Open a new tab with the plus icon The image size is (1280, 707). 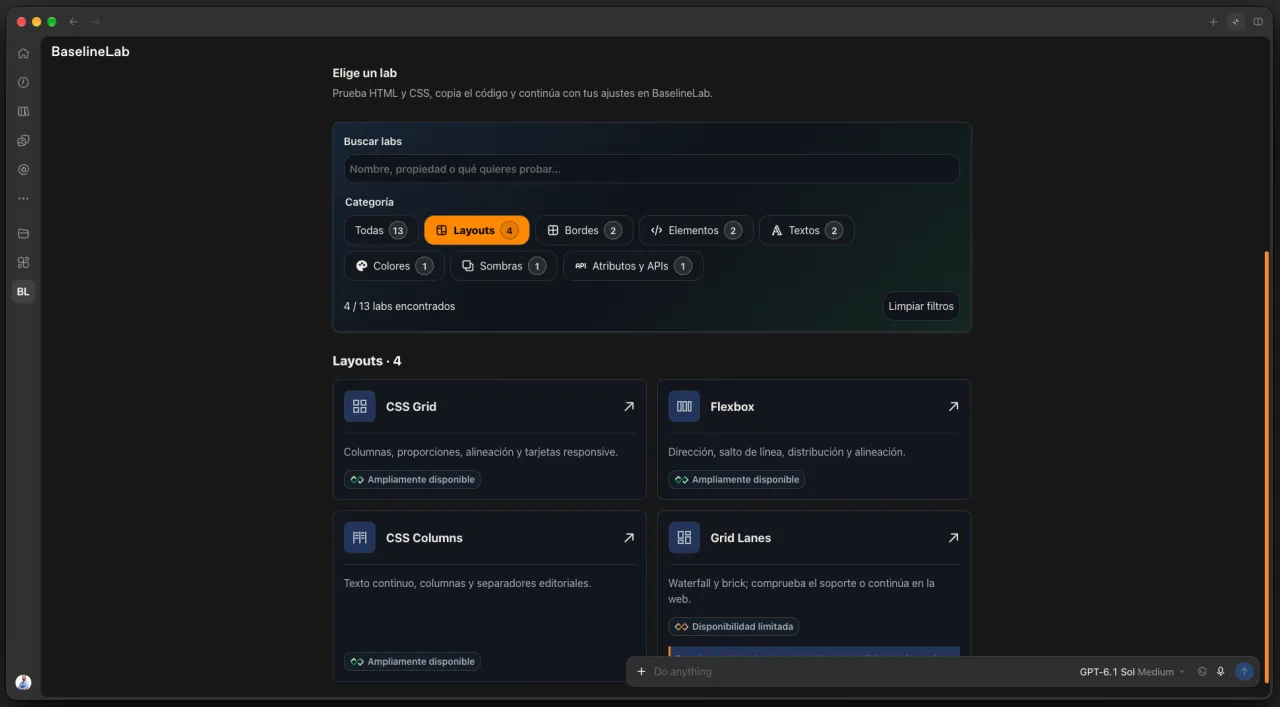[1213, 21]
